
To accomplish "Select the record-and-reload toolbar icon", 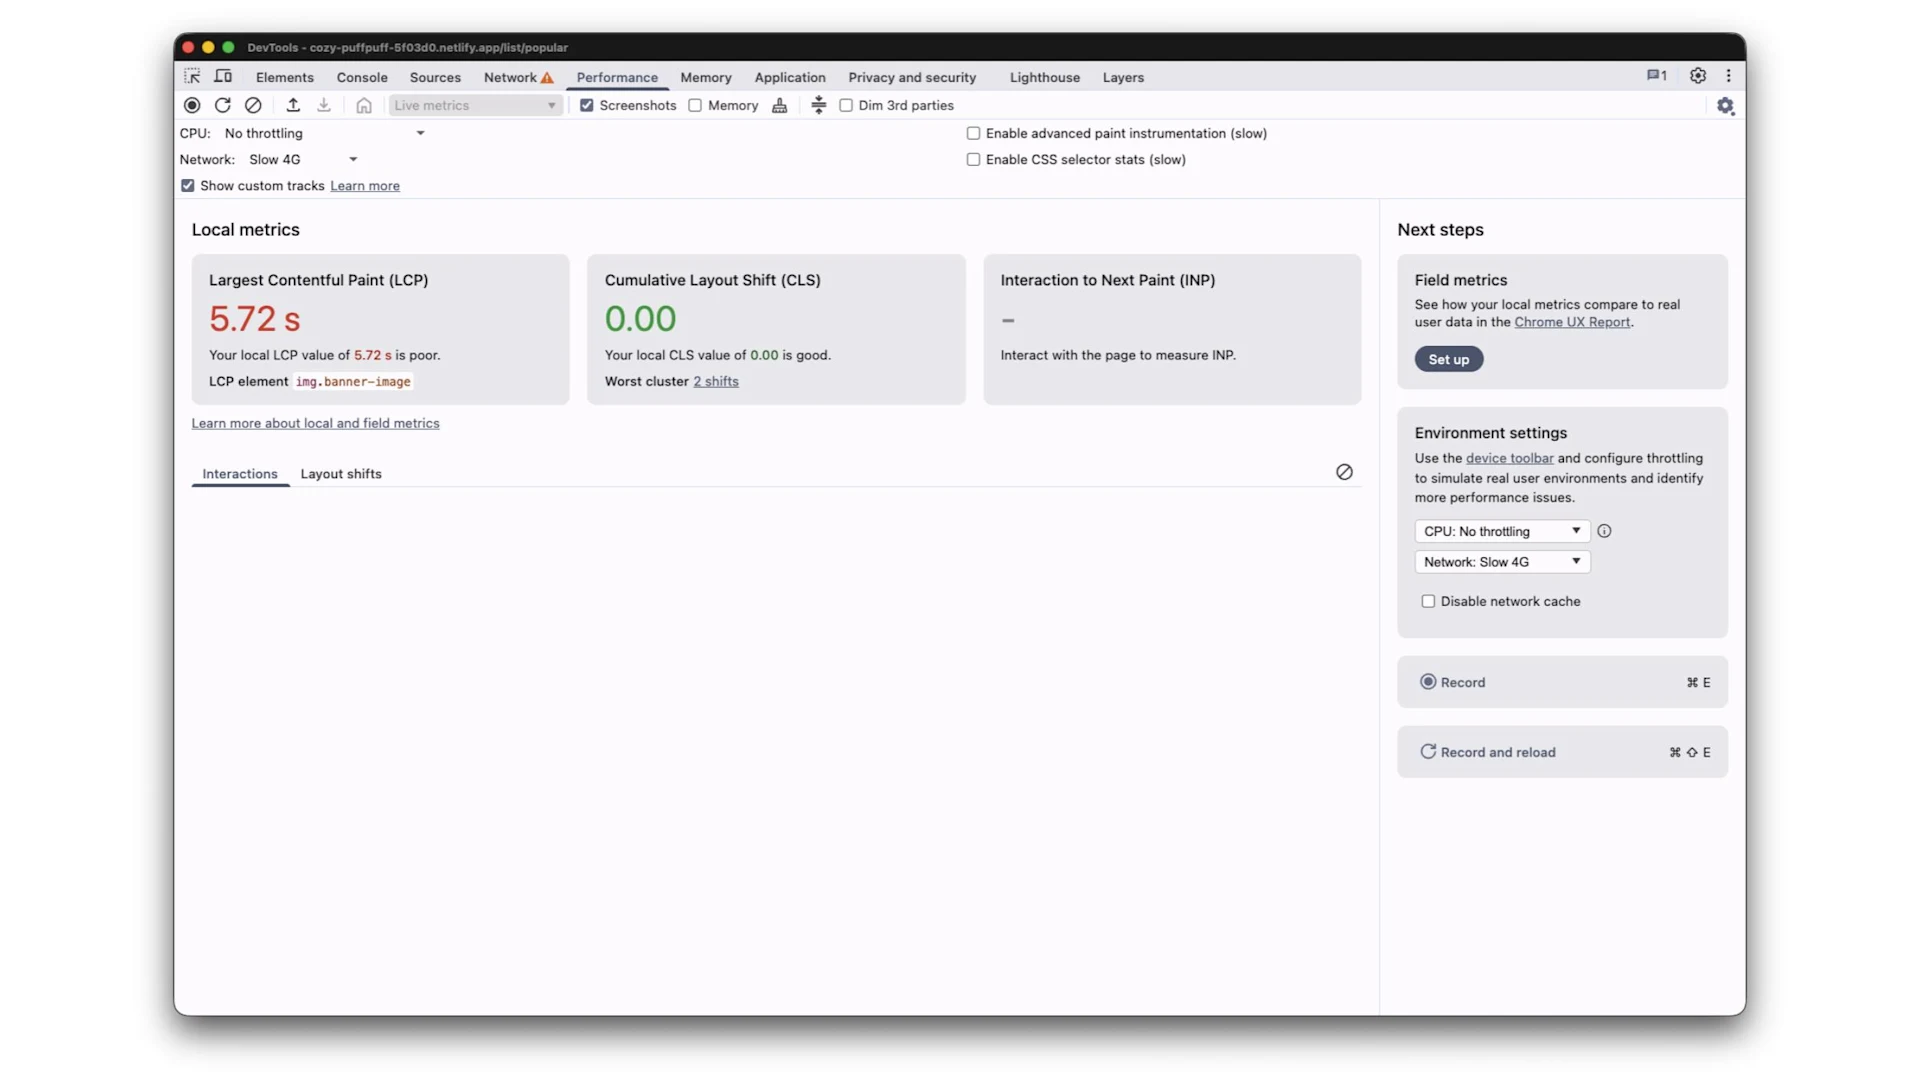I will coord(223,105).
